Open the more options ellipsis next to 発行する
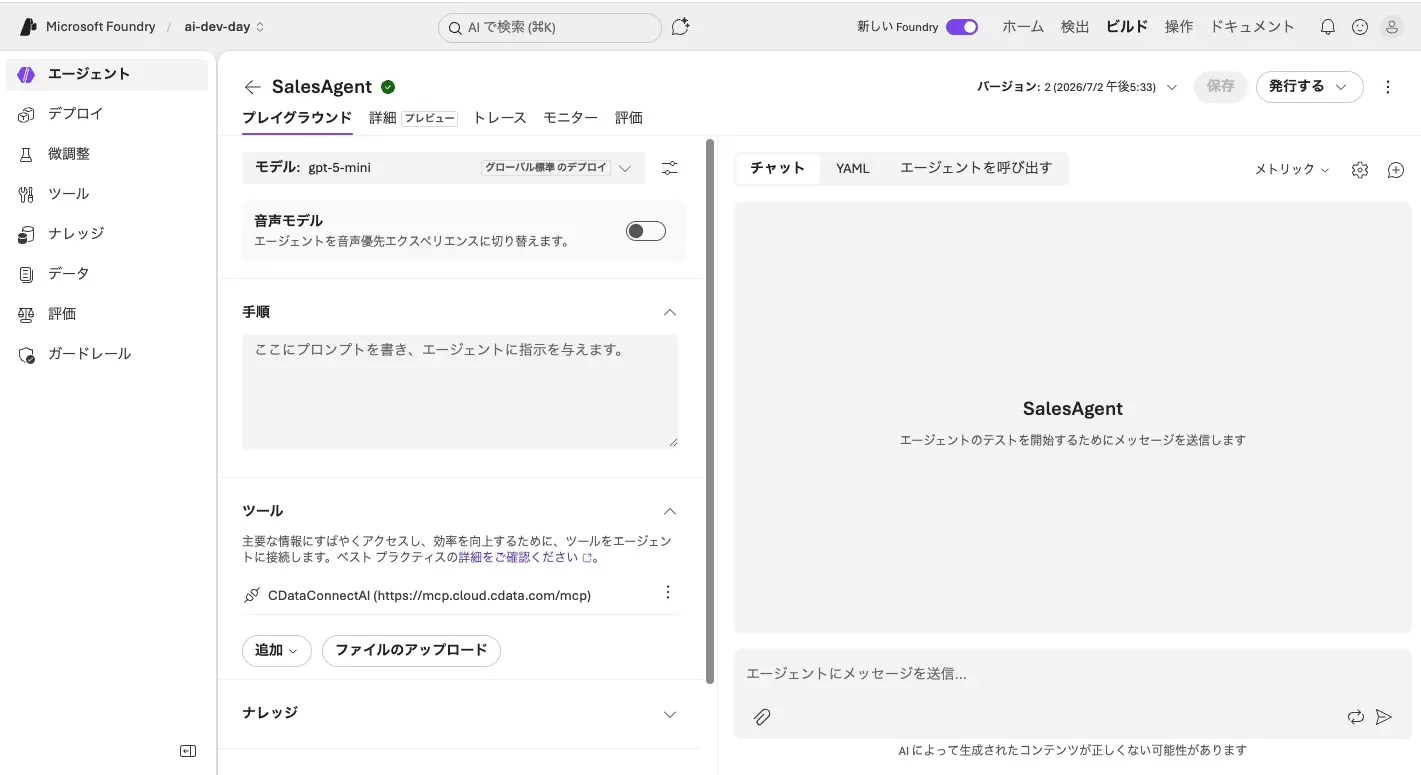 click(x=1388, y=87)
